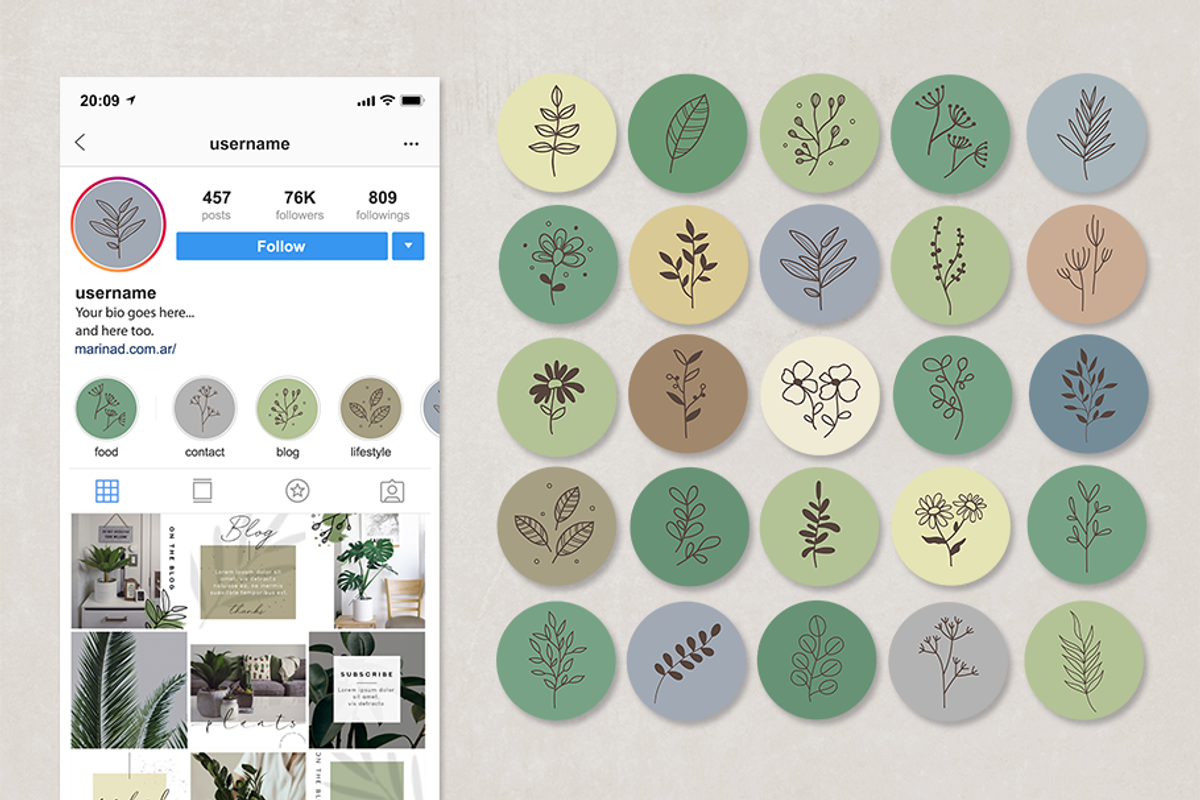Open the starred posts tab
This screenshot has width=1200, height=800.
click(x=297, y=491)
